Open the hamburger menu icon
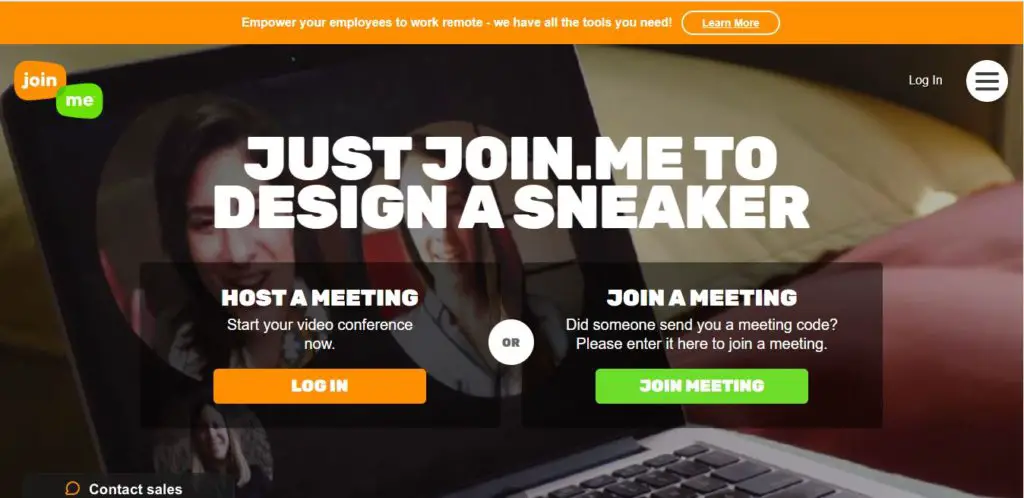 click(x=987, y=81)
